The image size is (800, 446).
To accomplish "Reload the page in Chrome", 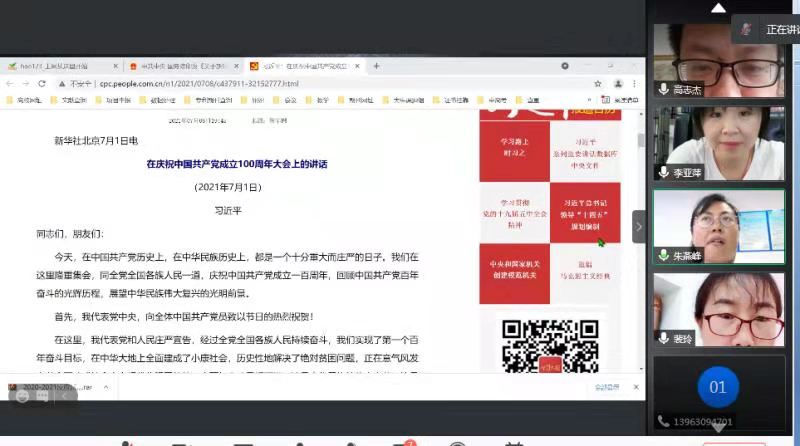I will point(42,84).
